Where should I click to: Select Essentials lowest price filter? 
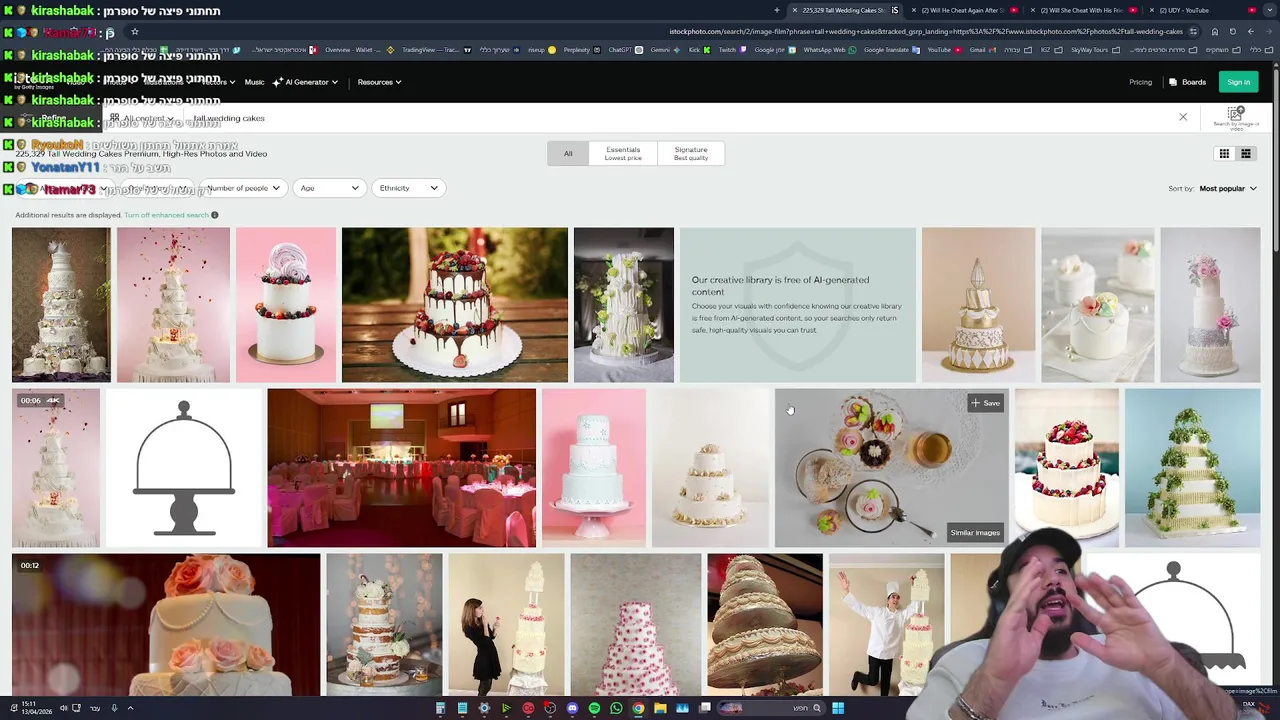point(623,153)
